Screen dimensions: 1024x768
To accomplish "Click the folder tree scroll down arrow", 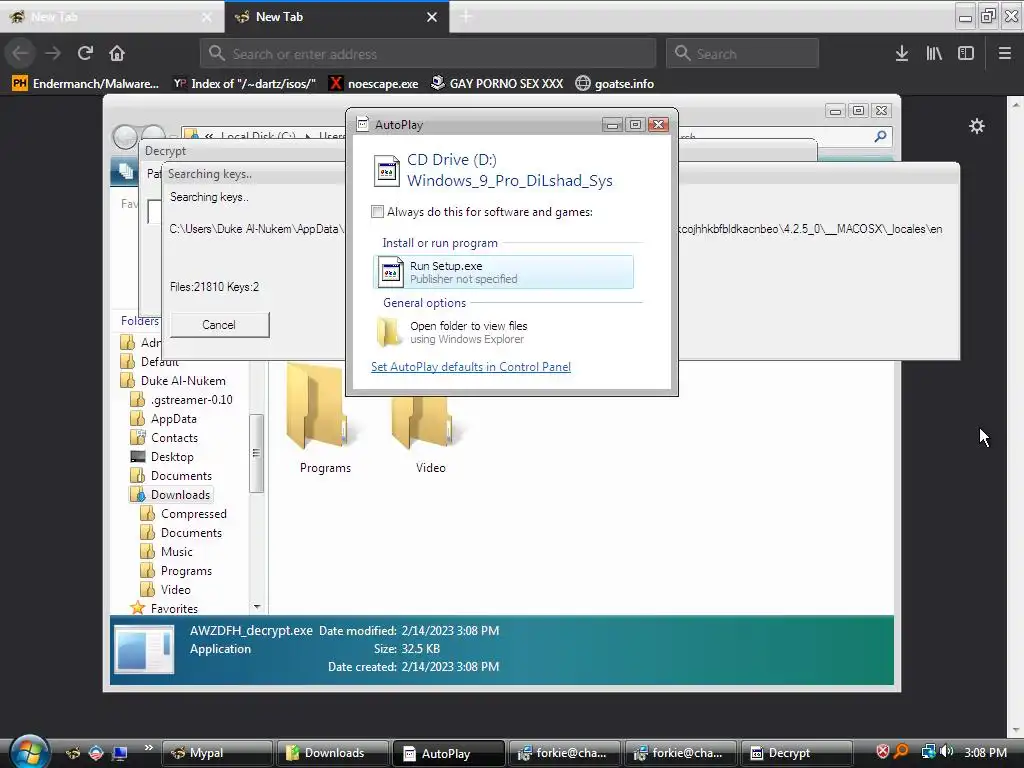I will pyautogui.click(x=257, y=607).
